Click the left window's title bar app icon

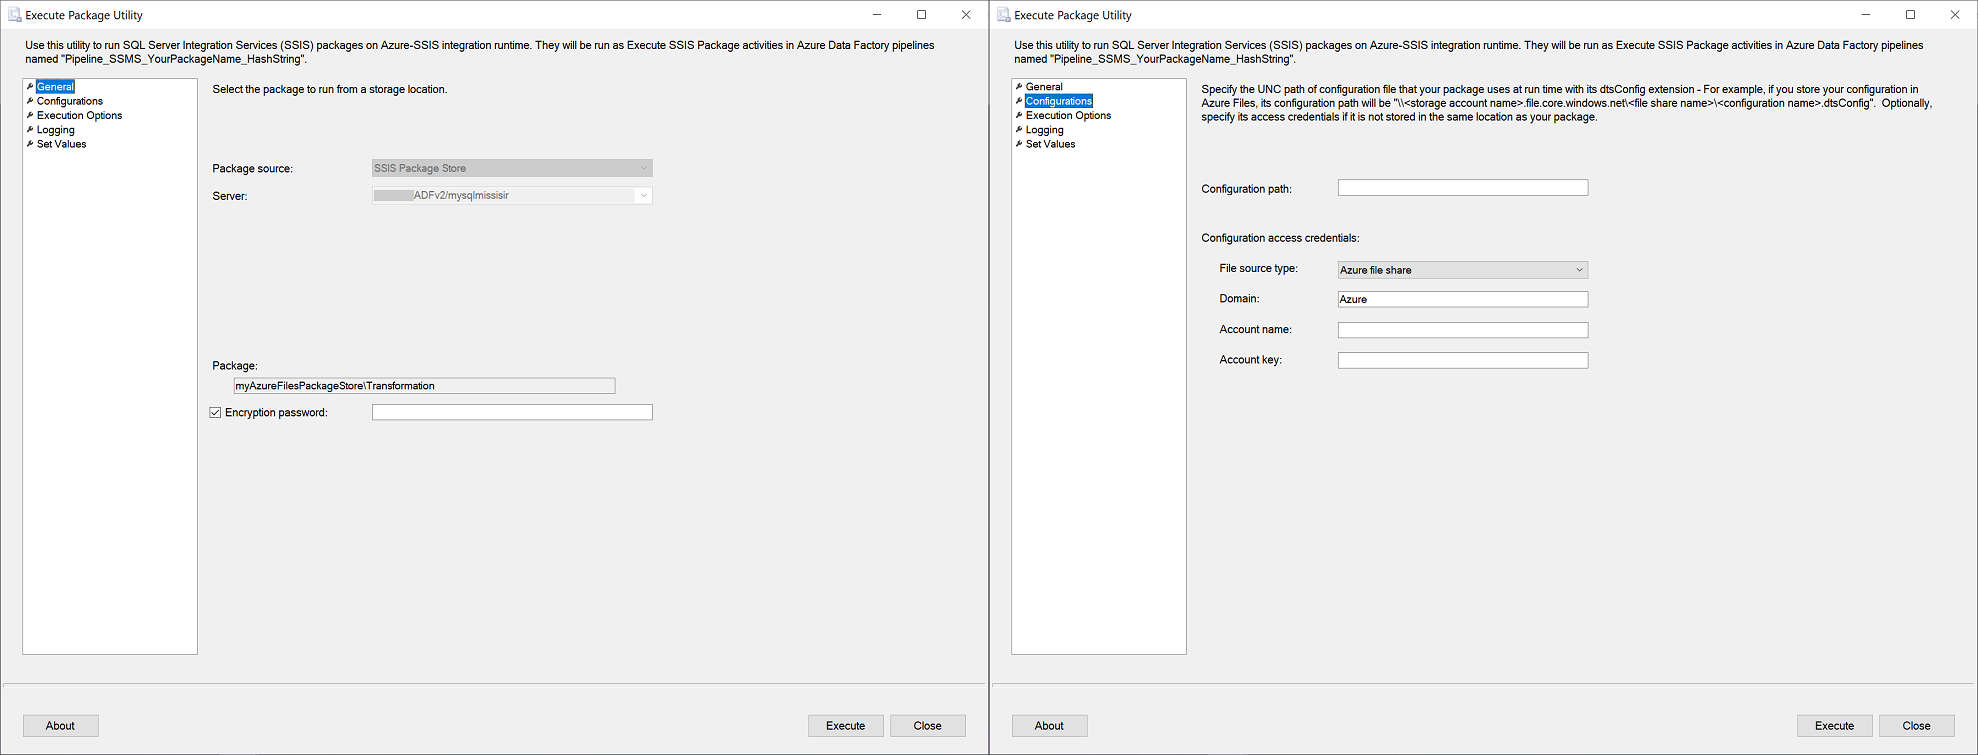tap(14, 15)
